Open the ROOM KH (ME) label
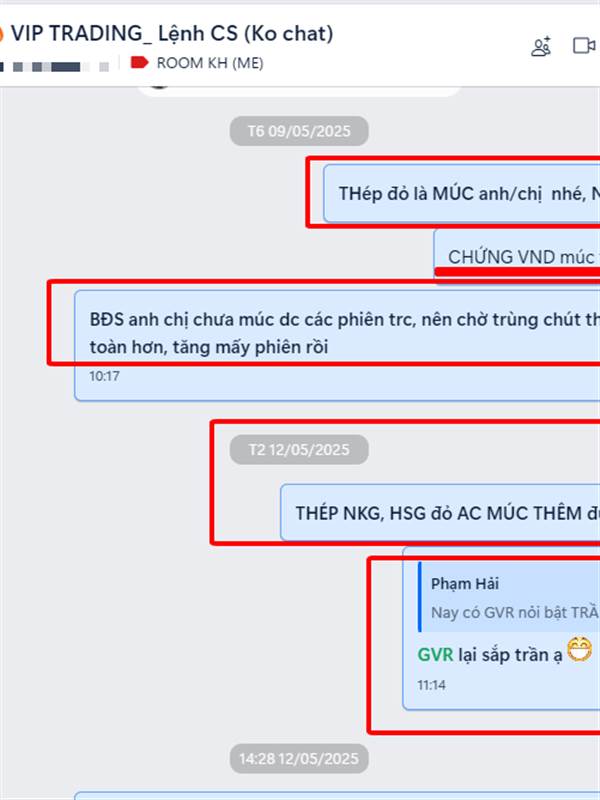Viewport: 600px width, 800px height. (x=210, y=63)
